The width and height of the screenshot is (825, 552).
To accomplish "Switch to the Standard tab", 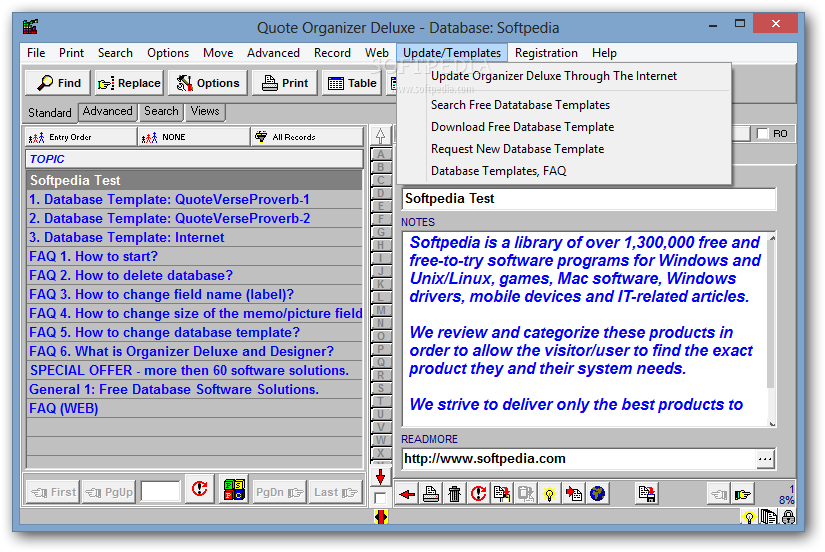I will [x=49, y=113].
